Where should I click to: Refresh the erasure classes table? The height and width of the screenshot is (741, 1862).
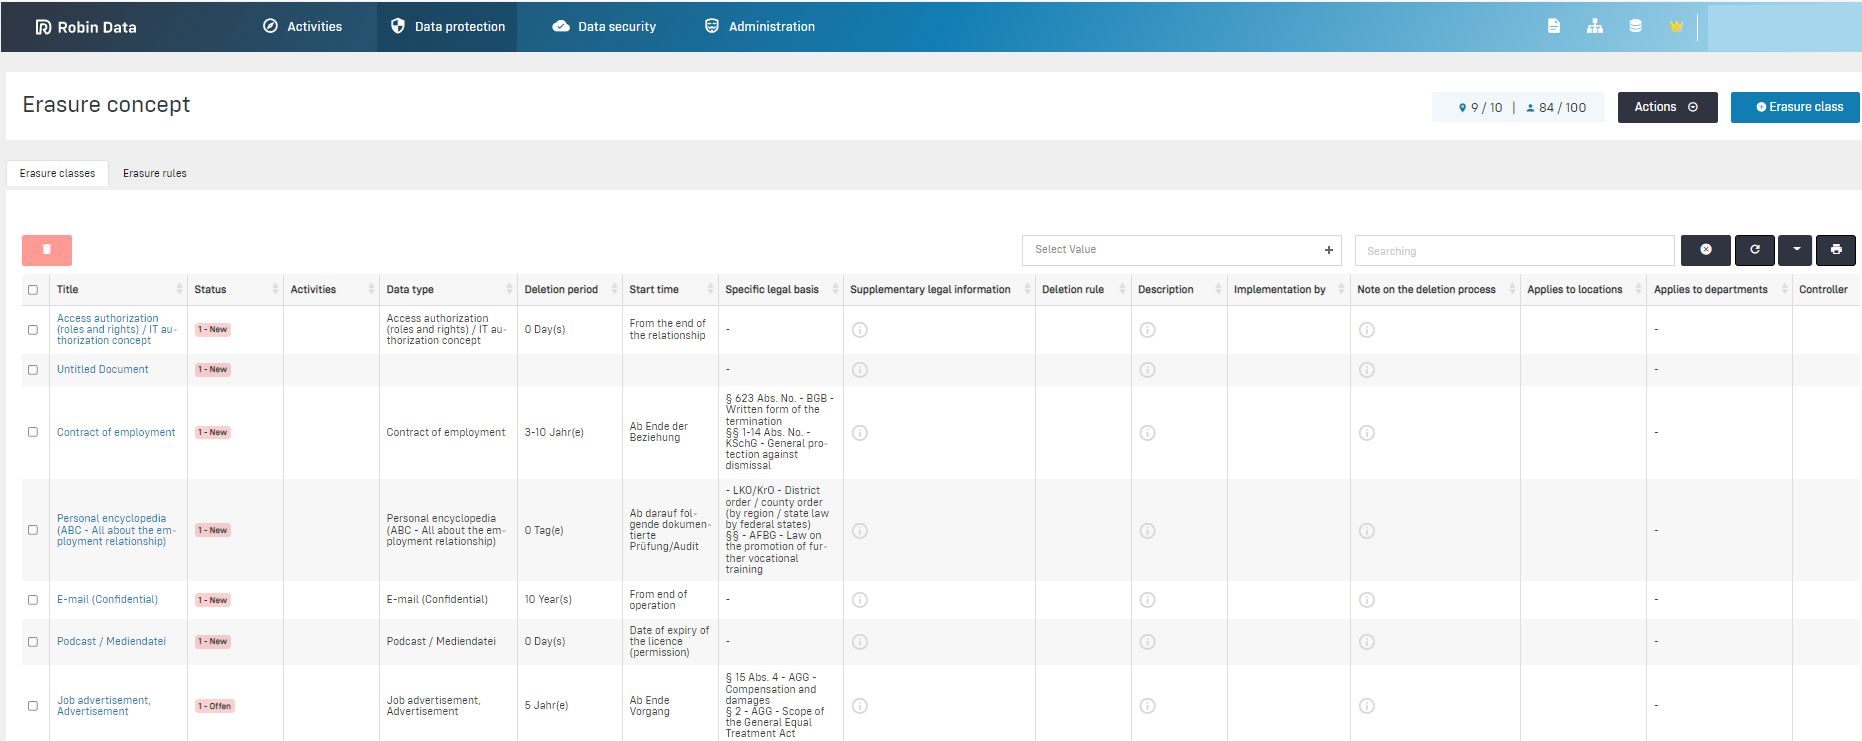[x=1754, y=250]
